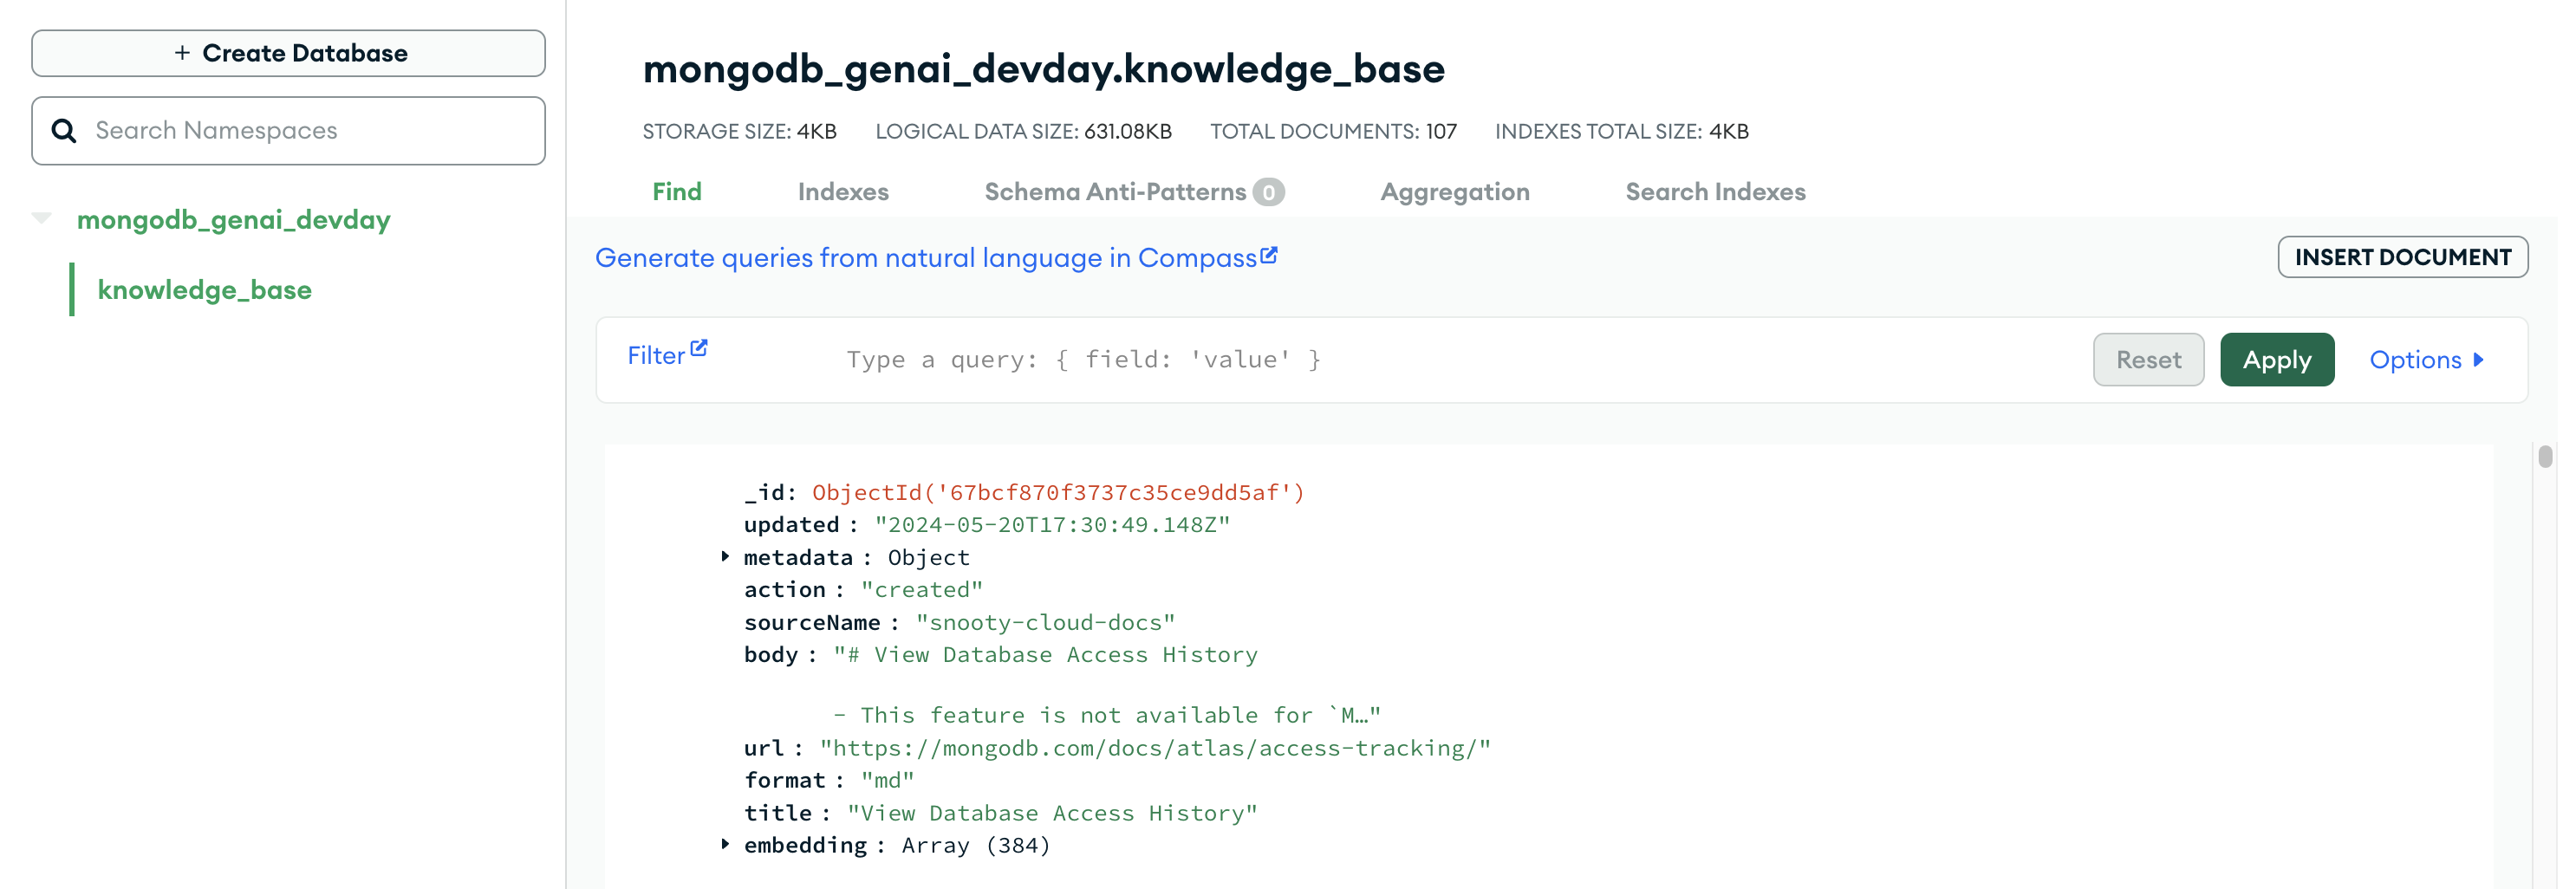This screenshot has height=889, width=2576.
Task: Open the Filter documentation link
Action: 666,354
